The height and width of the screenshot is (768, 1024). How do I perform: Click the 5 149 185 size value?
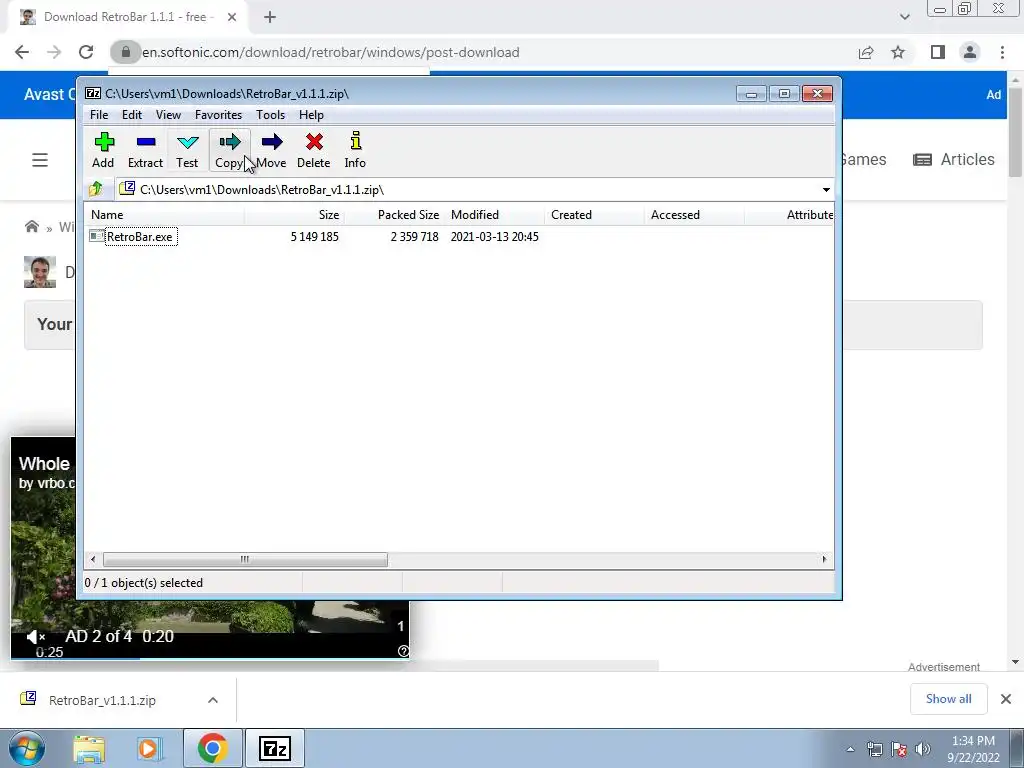point(315,236)
